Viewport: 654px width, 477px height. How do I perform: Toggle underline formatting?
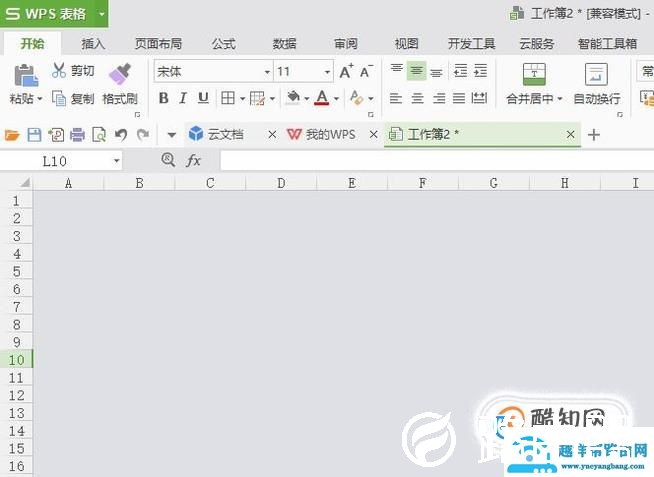(203, 98)
